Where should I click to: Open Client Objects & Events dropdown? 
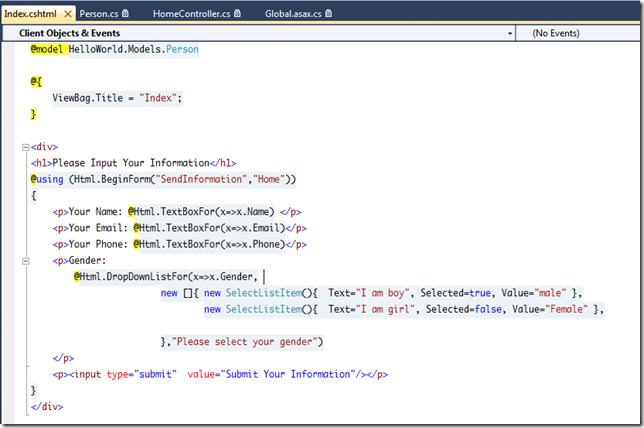[x=259, y=33]
